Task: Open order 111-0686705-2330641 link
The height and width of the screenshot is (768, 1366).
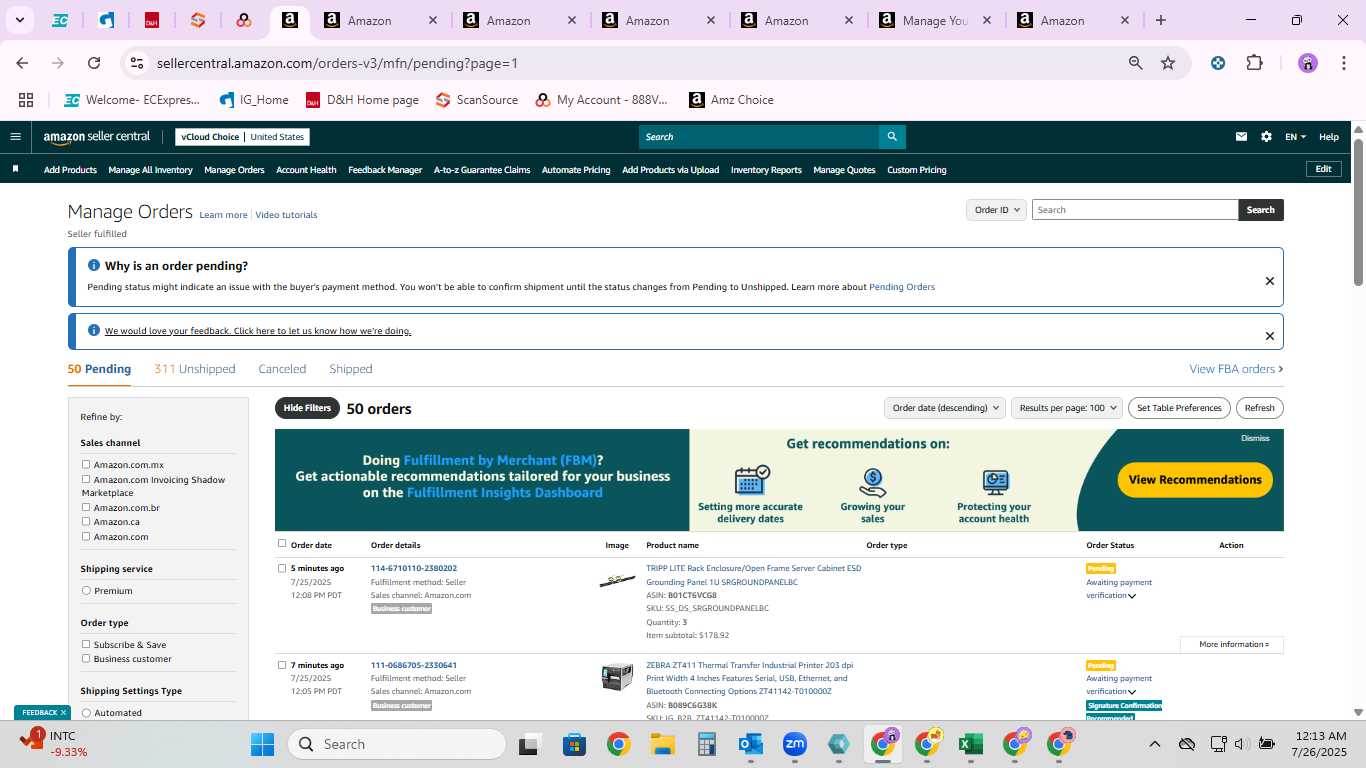Action: click(x=414, y=665)
